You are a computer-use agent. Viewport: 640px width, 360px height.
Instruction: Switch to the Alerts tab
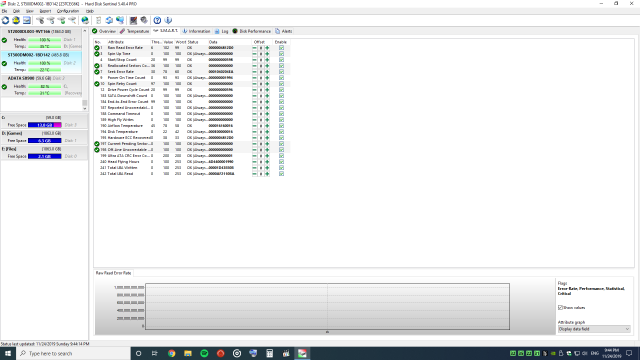(284, 31)
